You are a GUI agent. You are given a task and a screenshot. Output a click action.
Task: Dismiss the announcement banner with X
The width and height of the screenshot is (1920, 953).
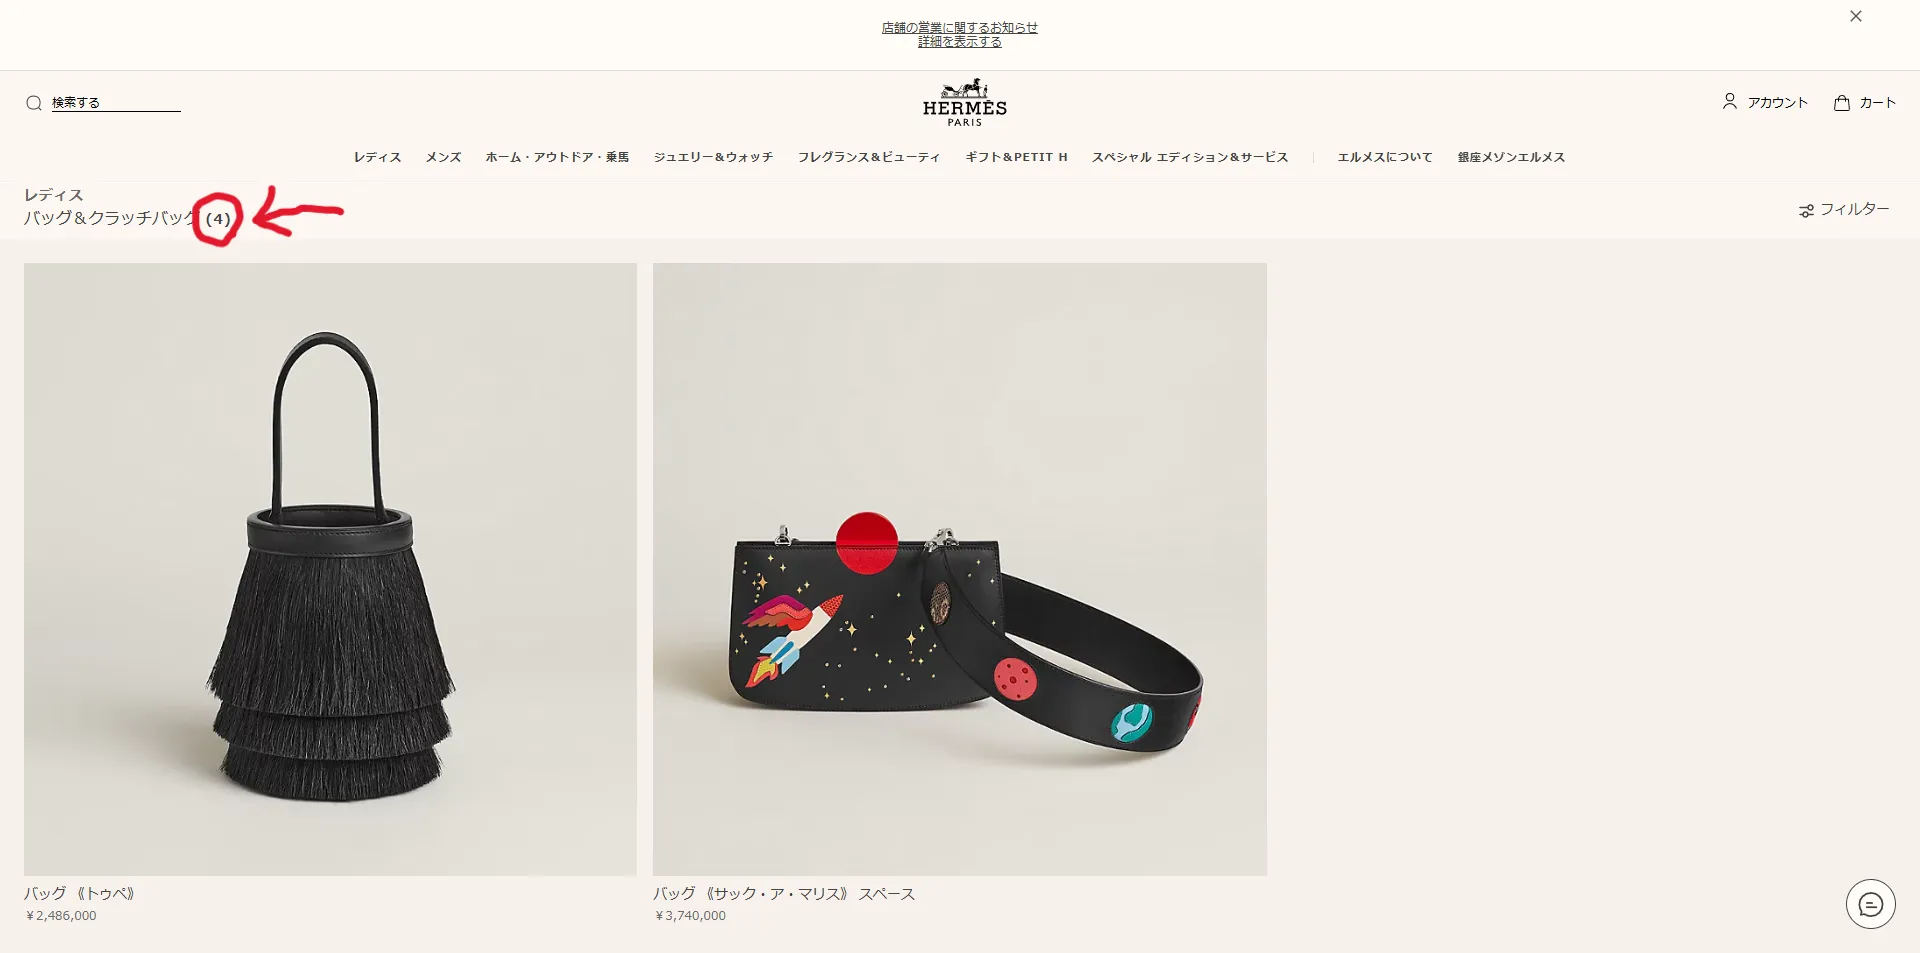coord(1856,16)
